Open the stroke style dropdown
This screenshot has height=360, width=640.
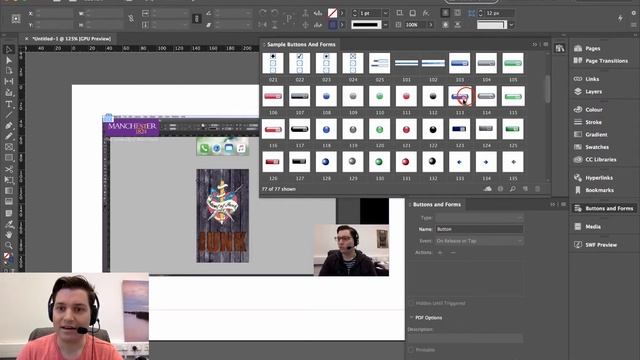pyautogui.click(x=385, y=24)
